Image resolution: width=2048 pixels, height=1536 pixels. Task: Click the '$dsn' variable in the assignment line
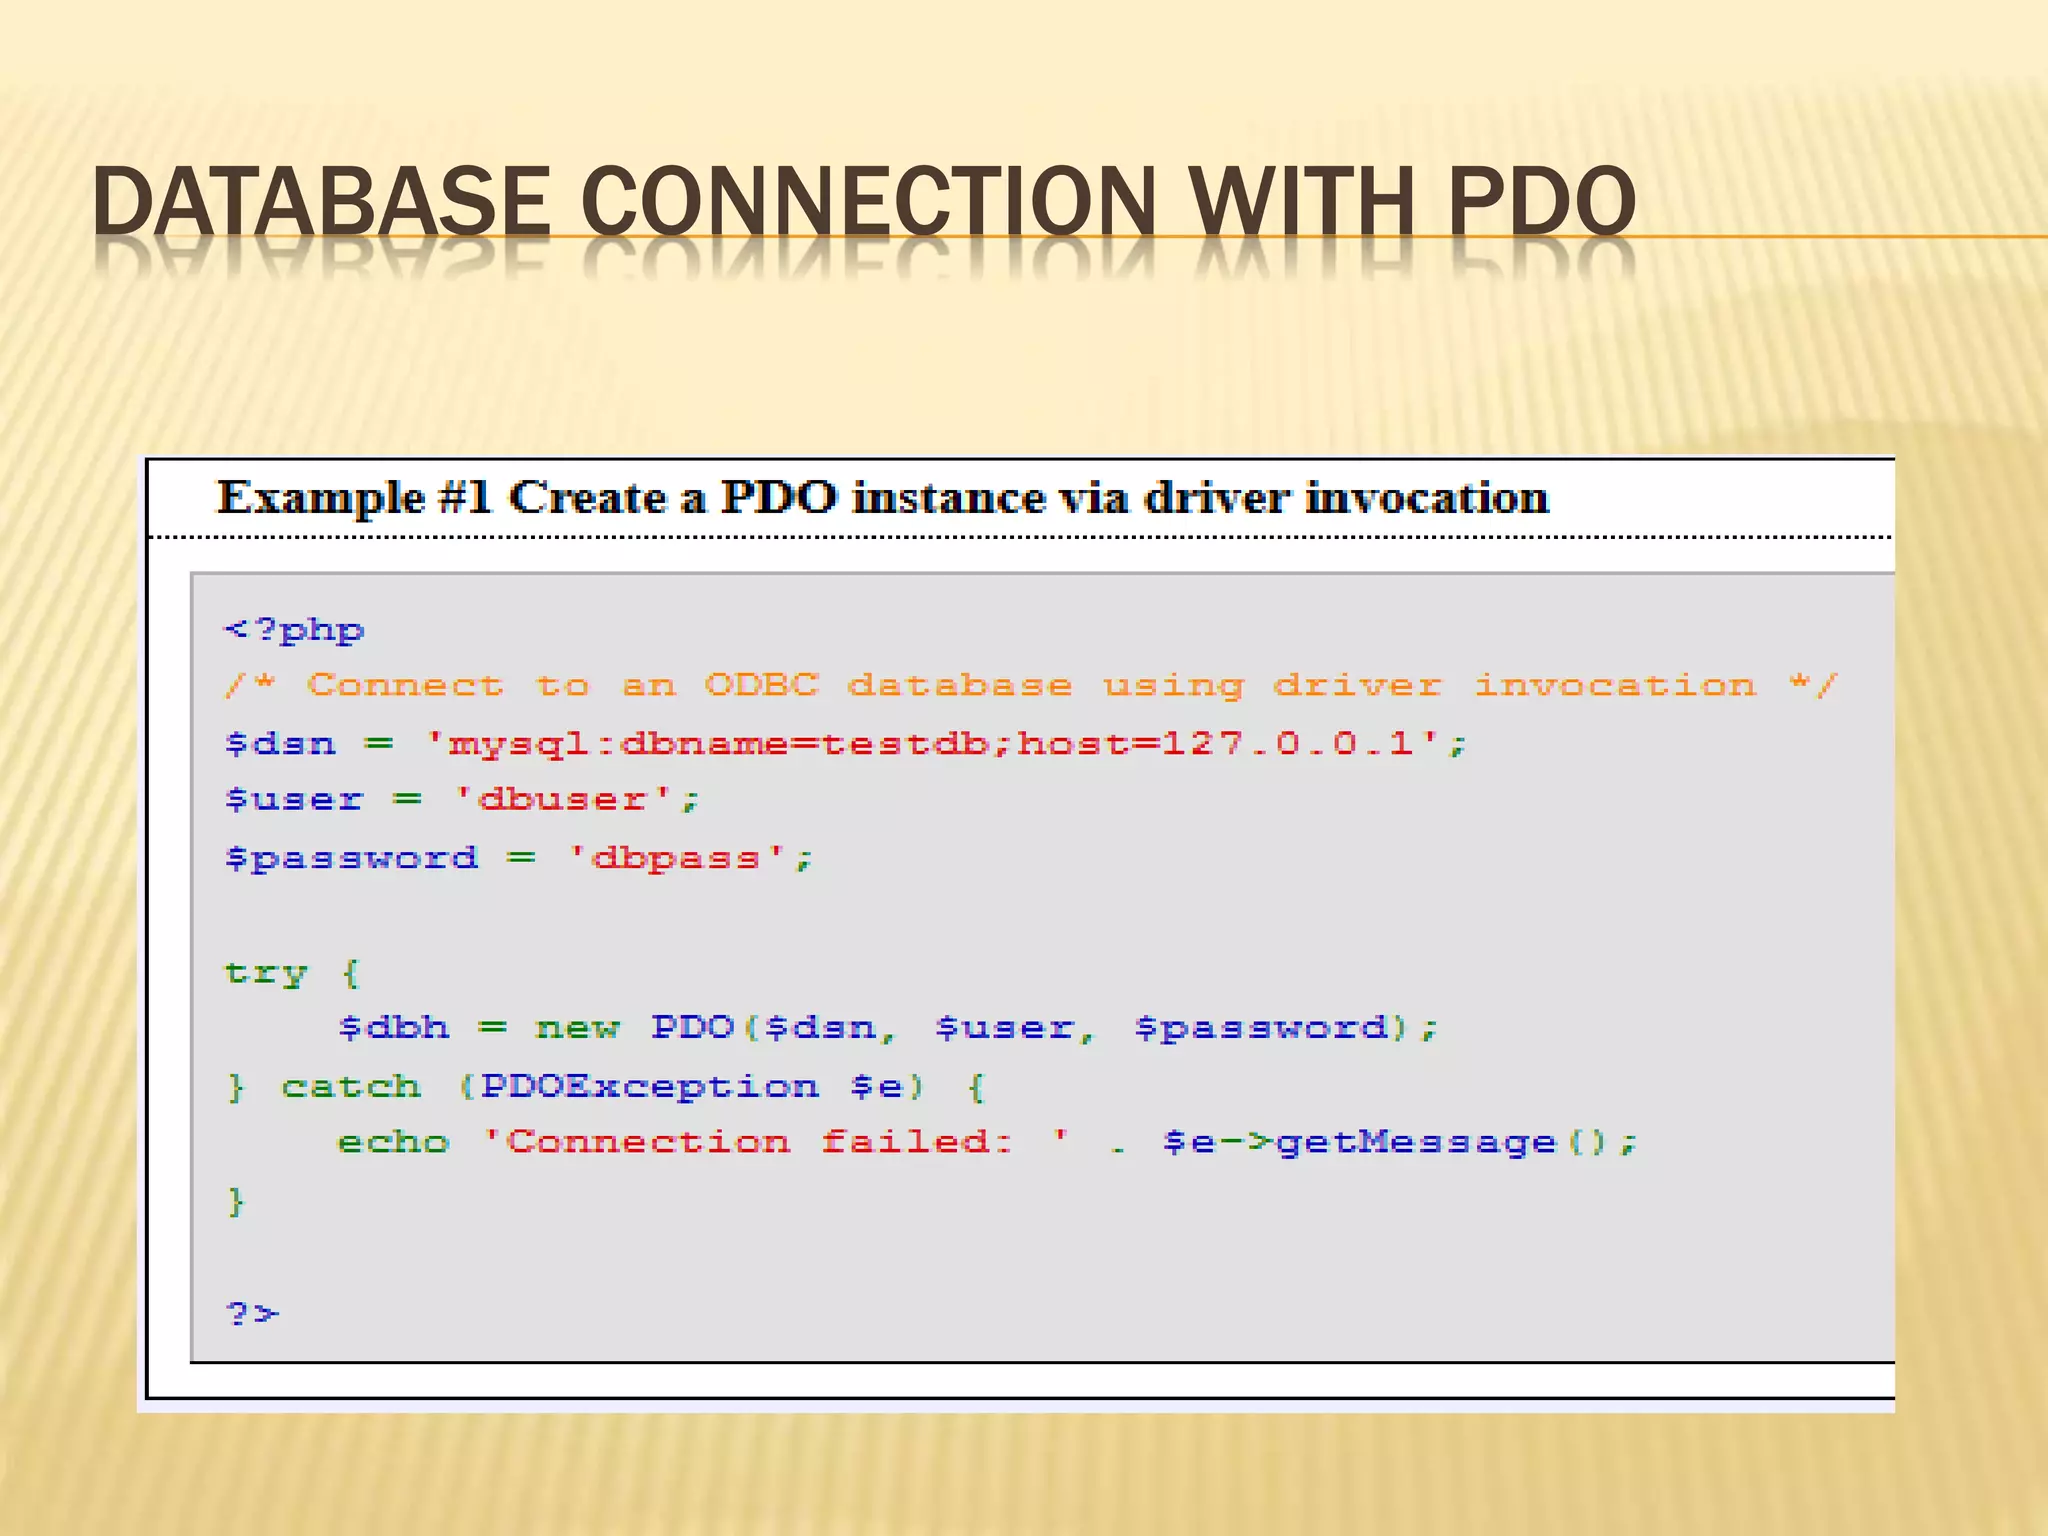click(280, 744)
